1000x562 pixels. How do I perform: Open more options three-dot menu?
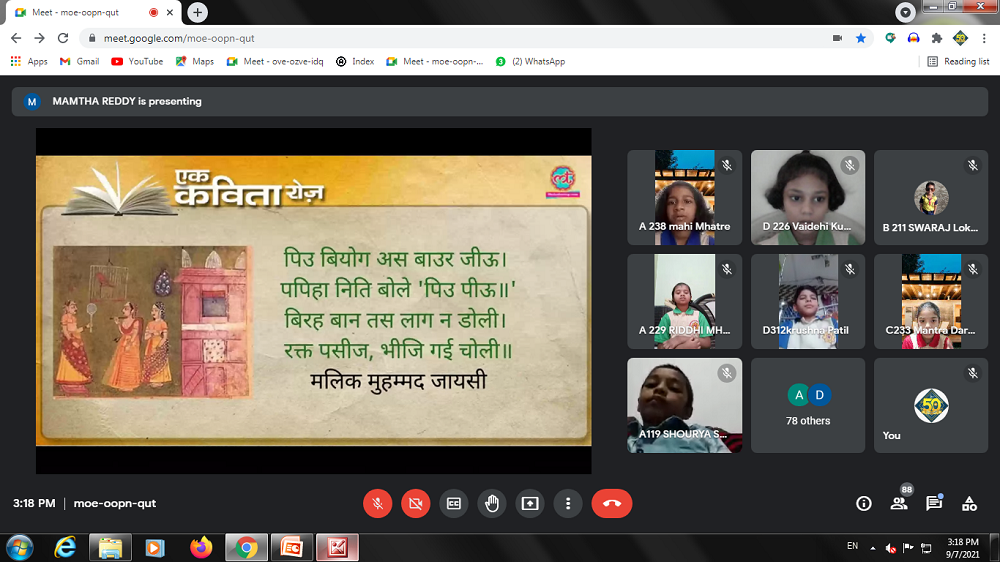[x=568, y=504]
